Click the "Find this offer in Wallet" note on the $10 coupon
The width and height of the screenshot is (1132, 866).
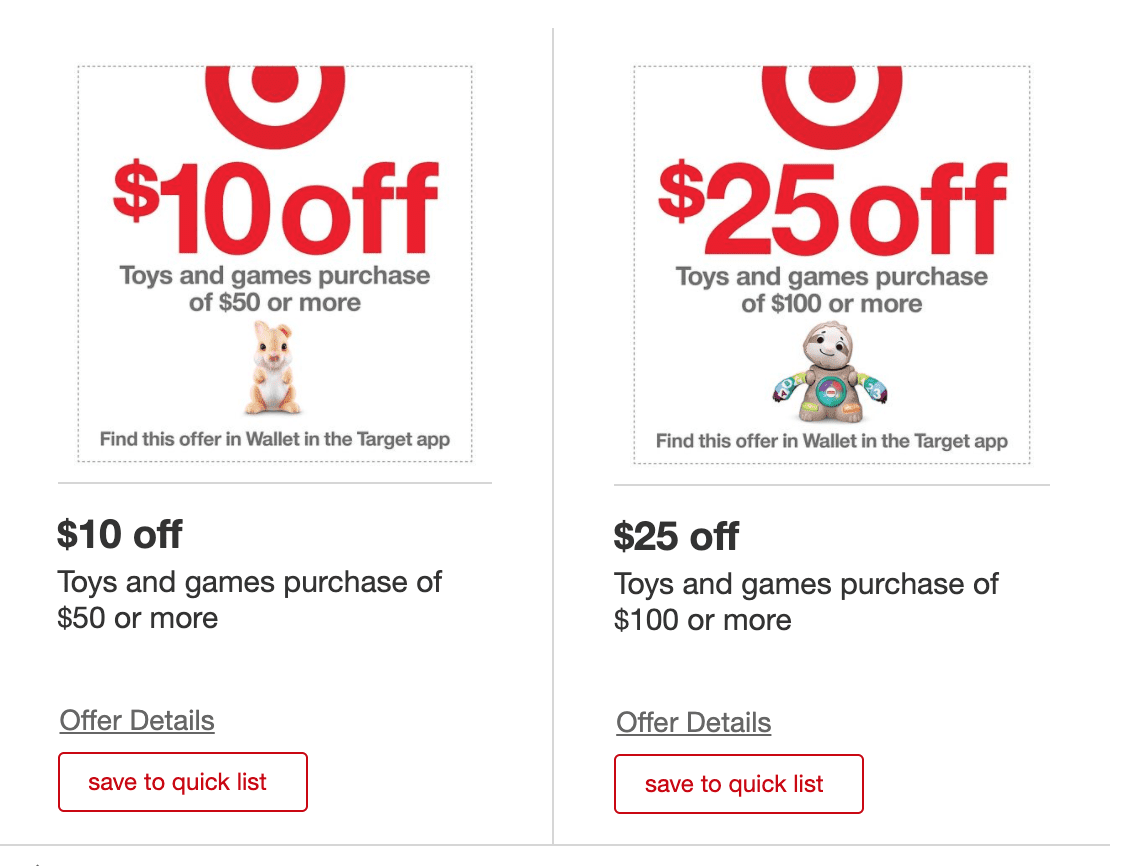[274, 439]
